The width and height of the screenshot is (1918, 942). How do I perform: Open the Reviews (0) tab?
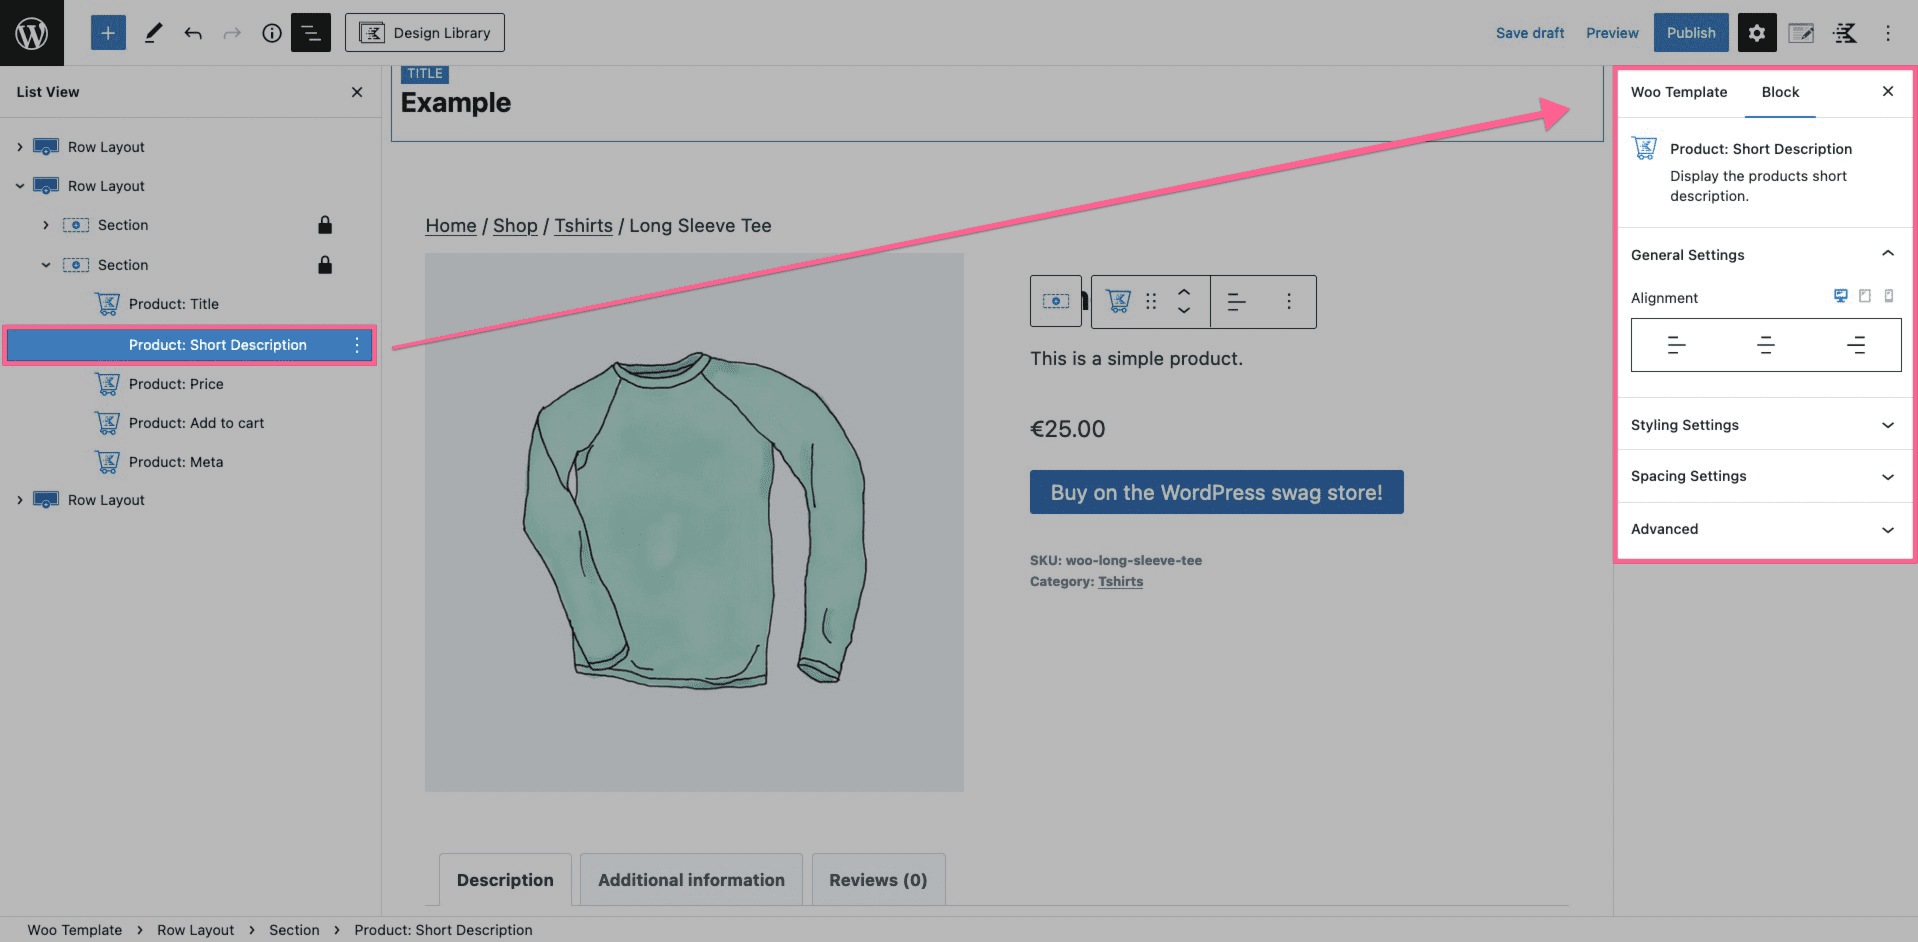tap(878, 880)
